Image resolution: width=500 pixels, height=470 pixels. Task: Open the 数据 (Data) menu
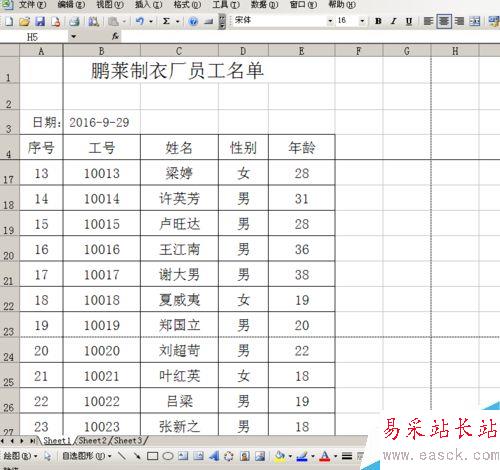264,5
